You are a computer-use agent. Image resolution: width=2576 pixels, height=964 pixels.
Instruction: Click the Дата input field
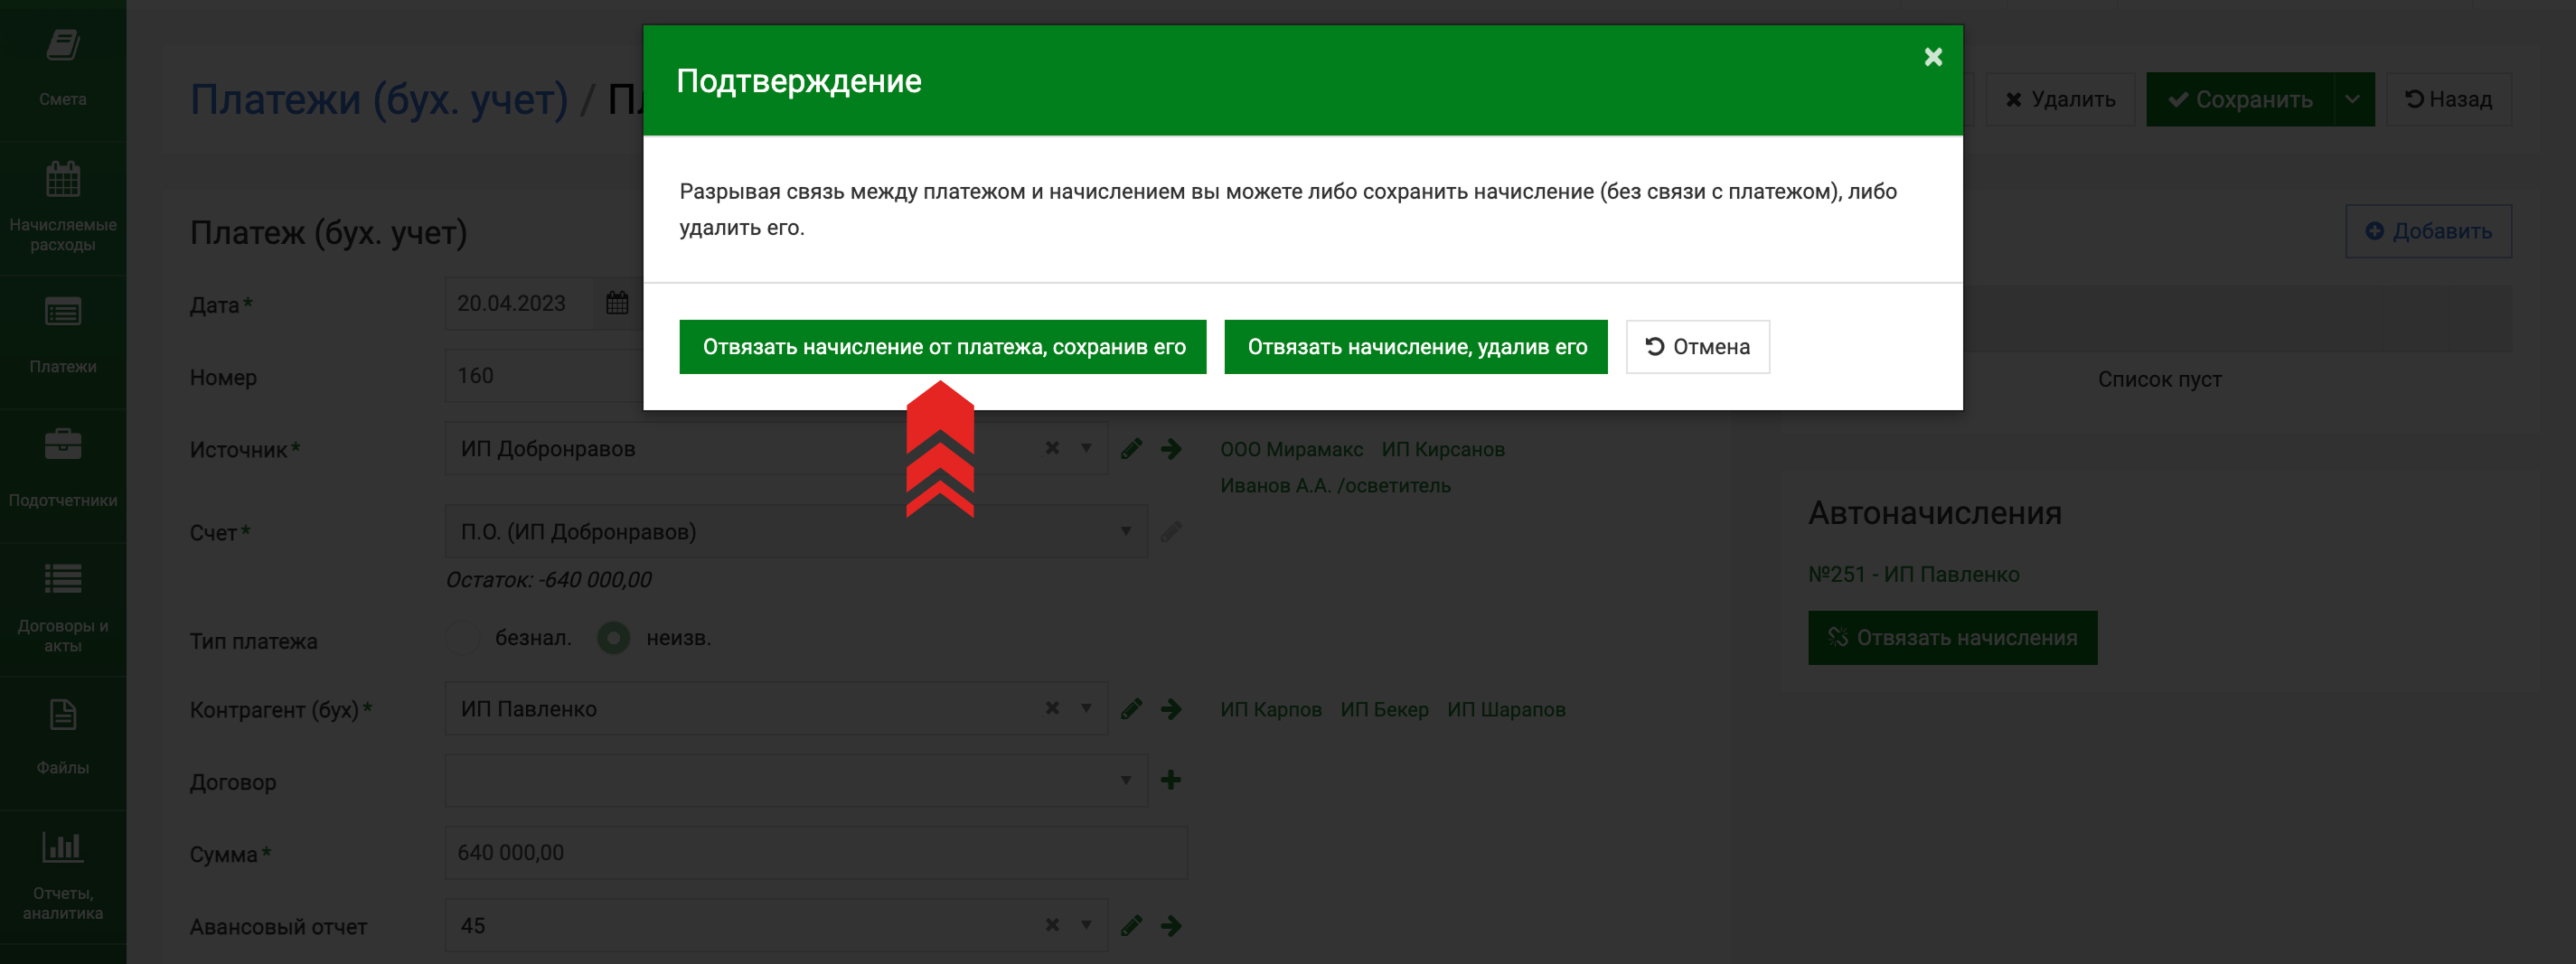coord(520,303)
